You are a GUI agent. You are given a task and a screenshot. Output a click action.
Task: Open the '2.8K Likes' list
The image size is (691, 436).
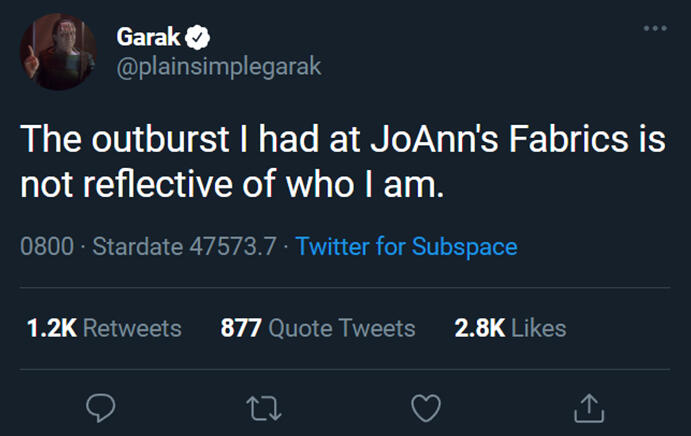coord(510,328)
